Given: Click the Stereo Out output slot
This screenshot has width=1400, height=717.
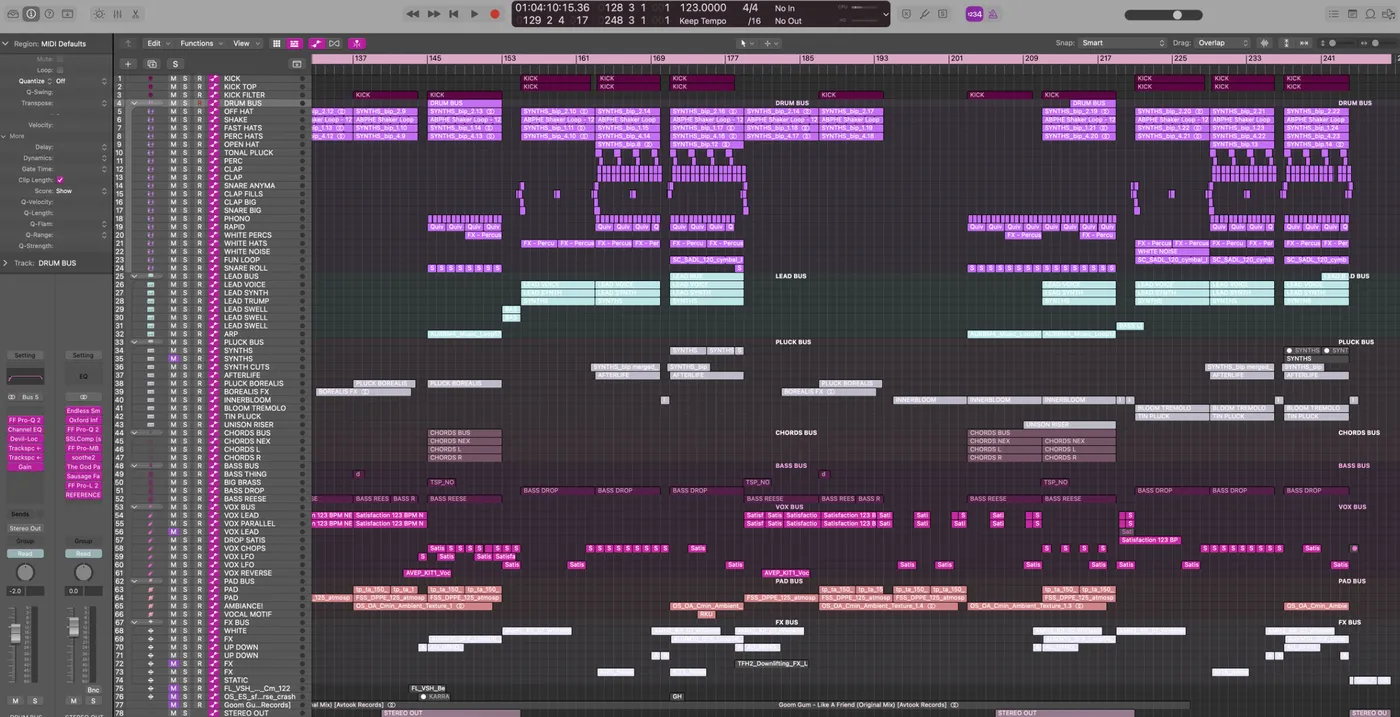Looking at the screenshot, I should pyautogui.click(x=25, y=528).
